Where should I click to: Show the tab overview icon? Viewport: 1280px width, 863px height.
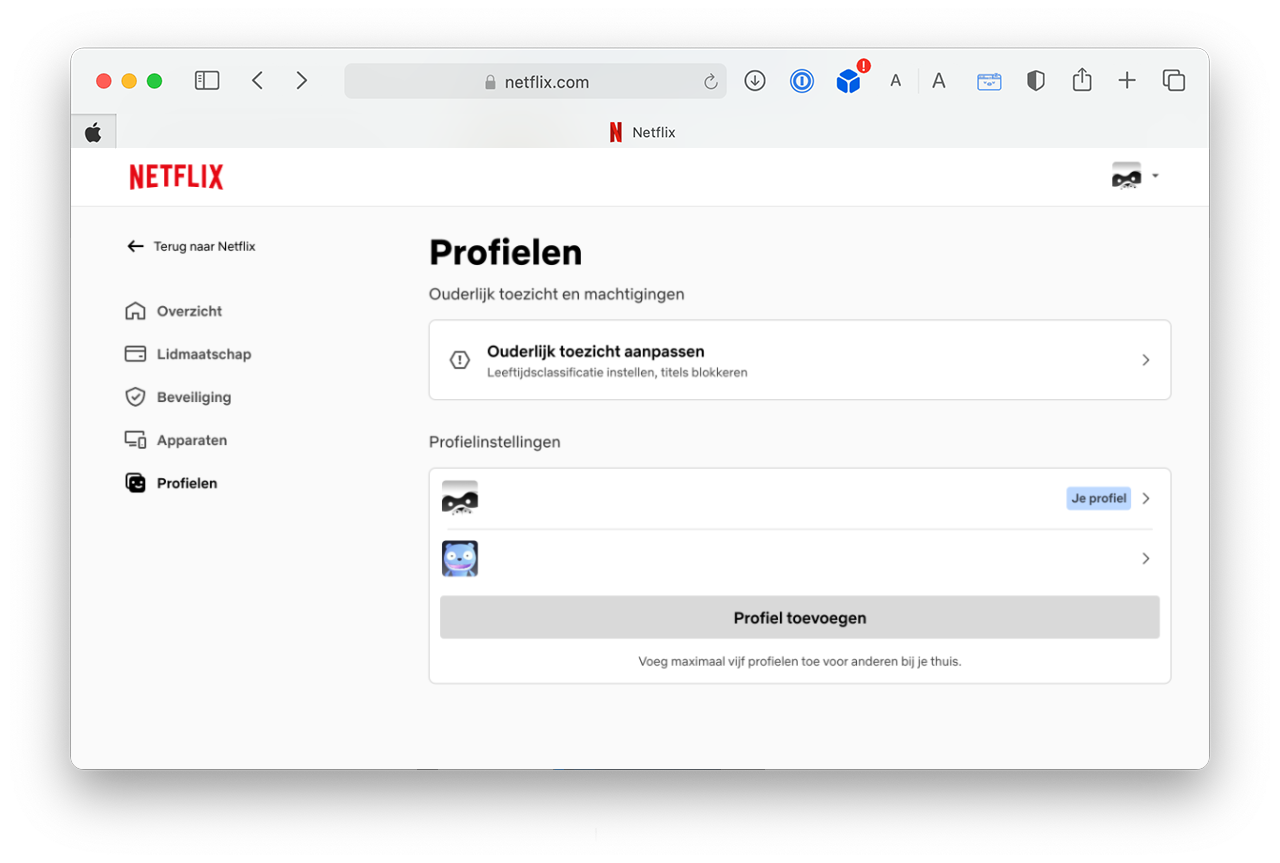[x=1174, y=81]
